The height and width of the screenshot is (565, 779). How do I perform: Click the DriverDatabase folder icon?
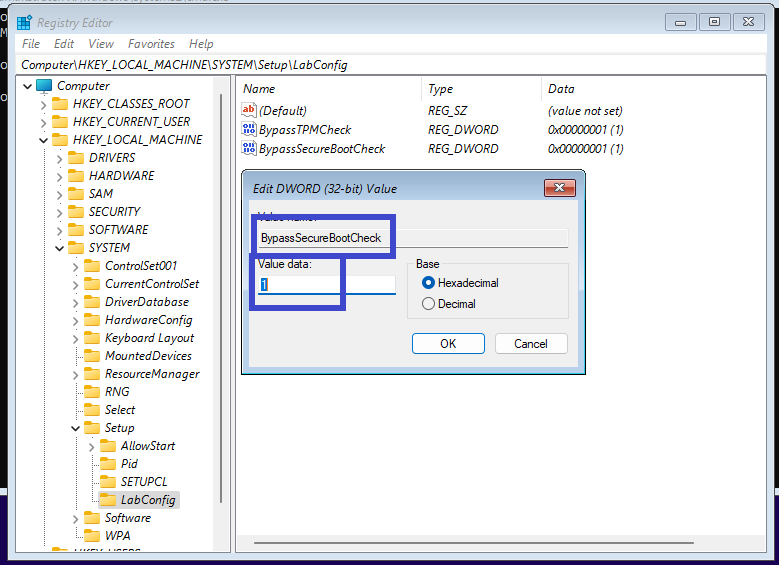click(x=91, y=302)
